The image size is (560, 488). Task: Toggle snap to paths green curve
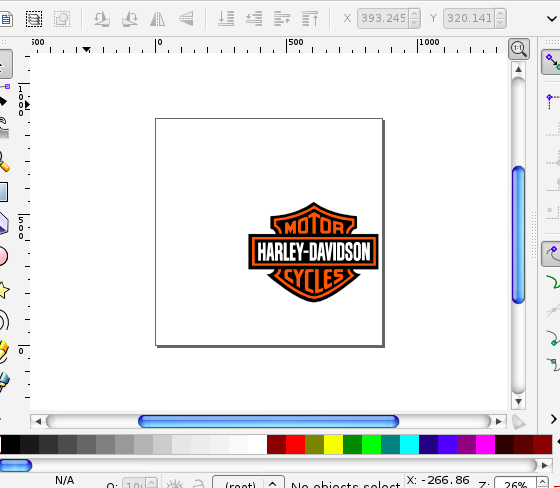[553, 282]
